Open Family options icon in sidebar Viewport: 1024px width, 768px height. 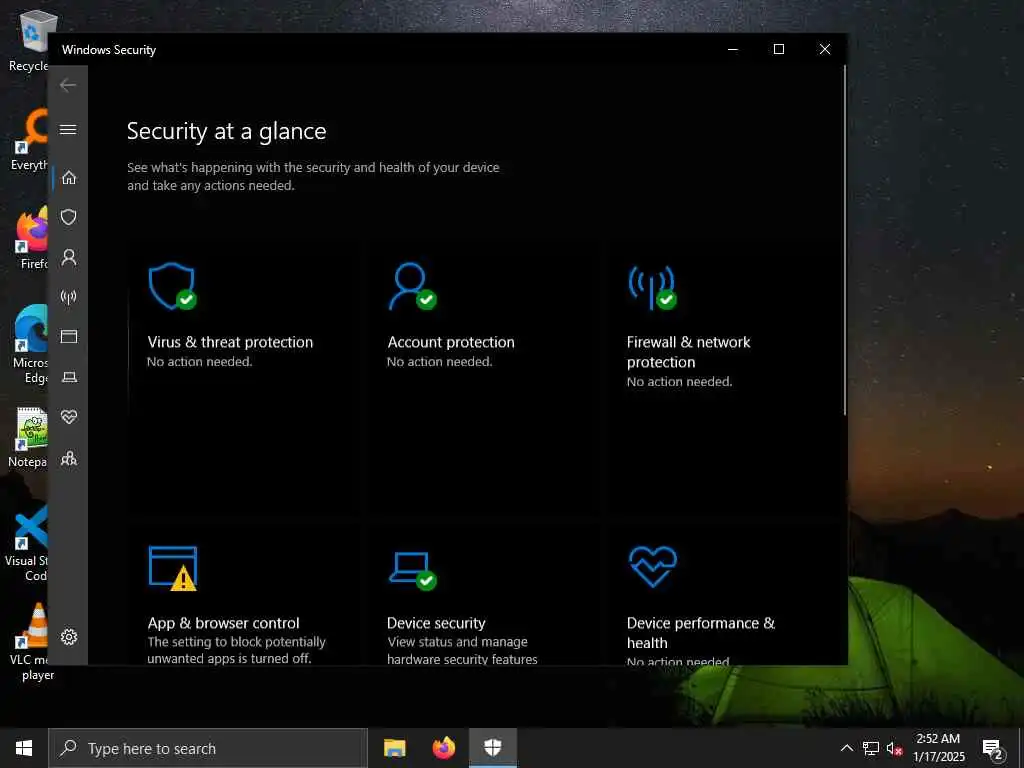(69, 458)
